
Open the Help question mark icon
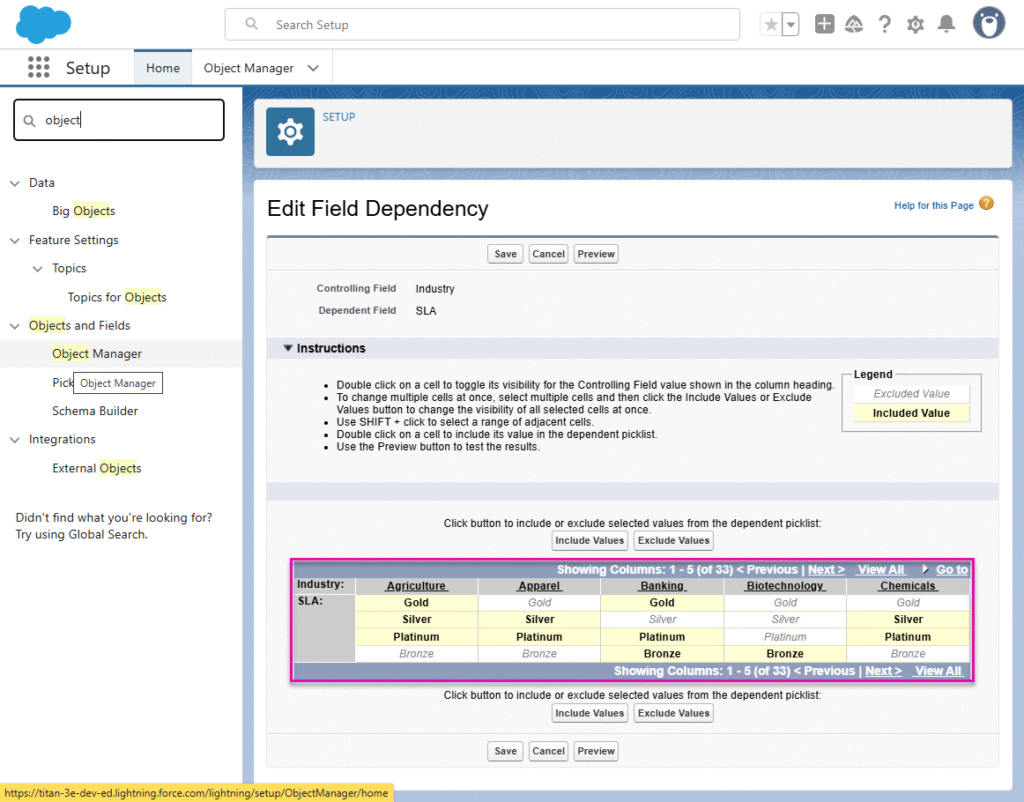pos(884,25)
